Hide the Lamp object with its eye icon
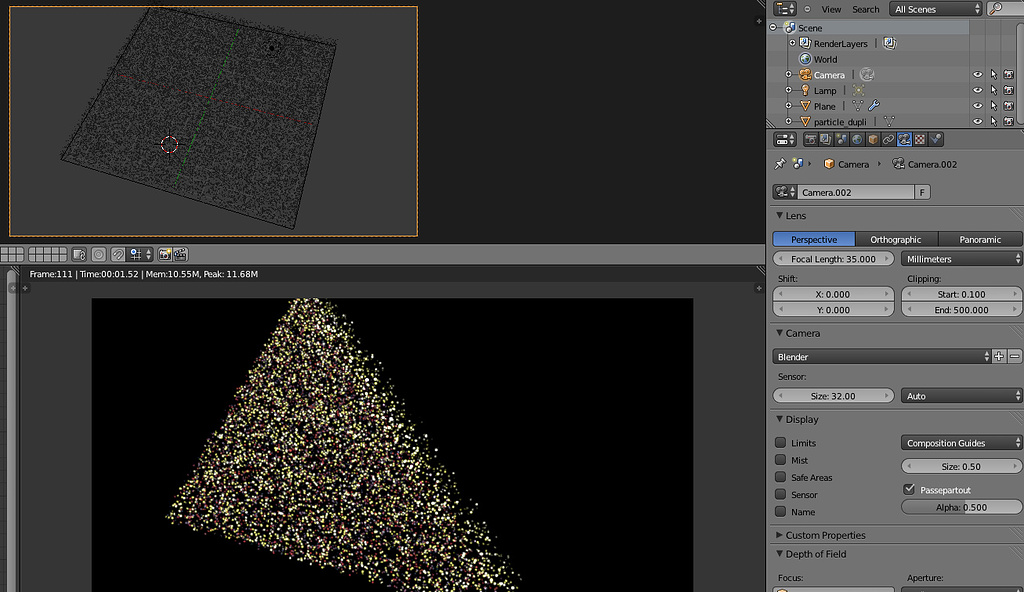The height and width of the screenshot is (592, 1024). (x=978, y=90)
